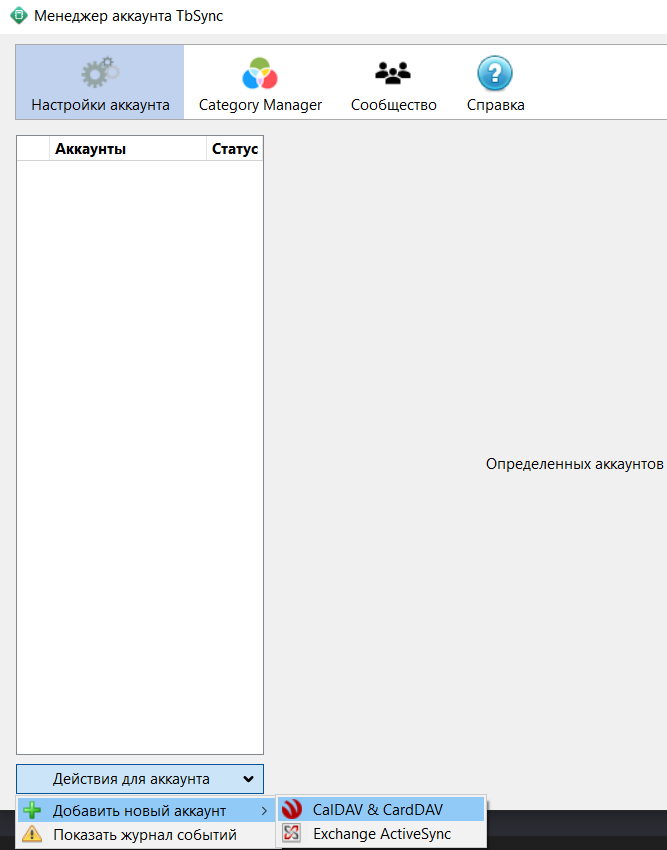667x850 pixels.
Task: Click the yellow warning triangle icon
Action: point(32,834)
